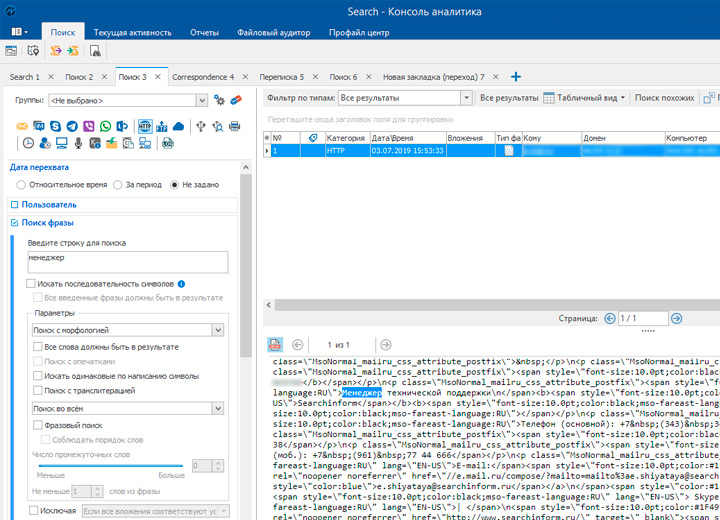
Task: Check 'Поиск с транслитерацией'
Action: (38, 390)
